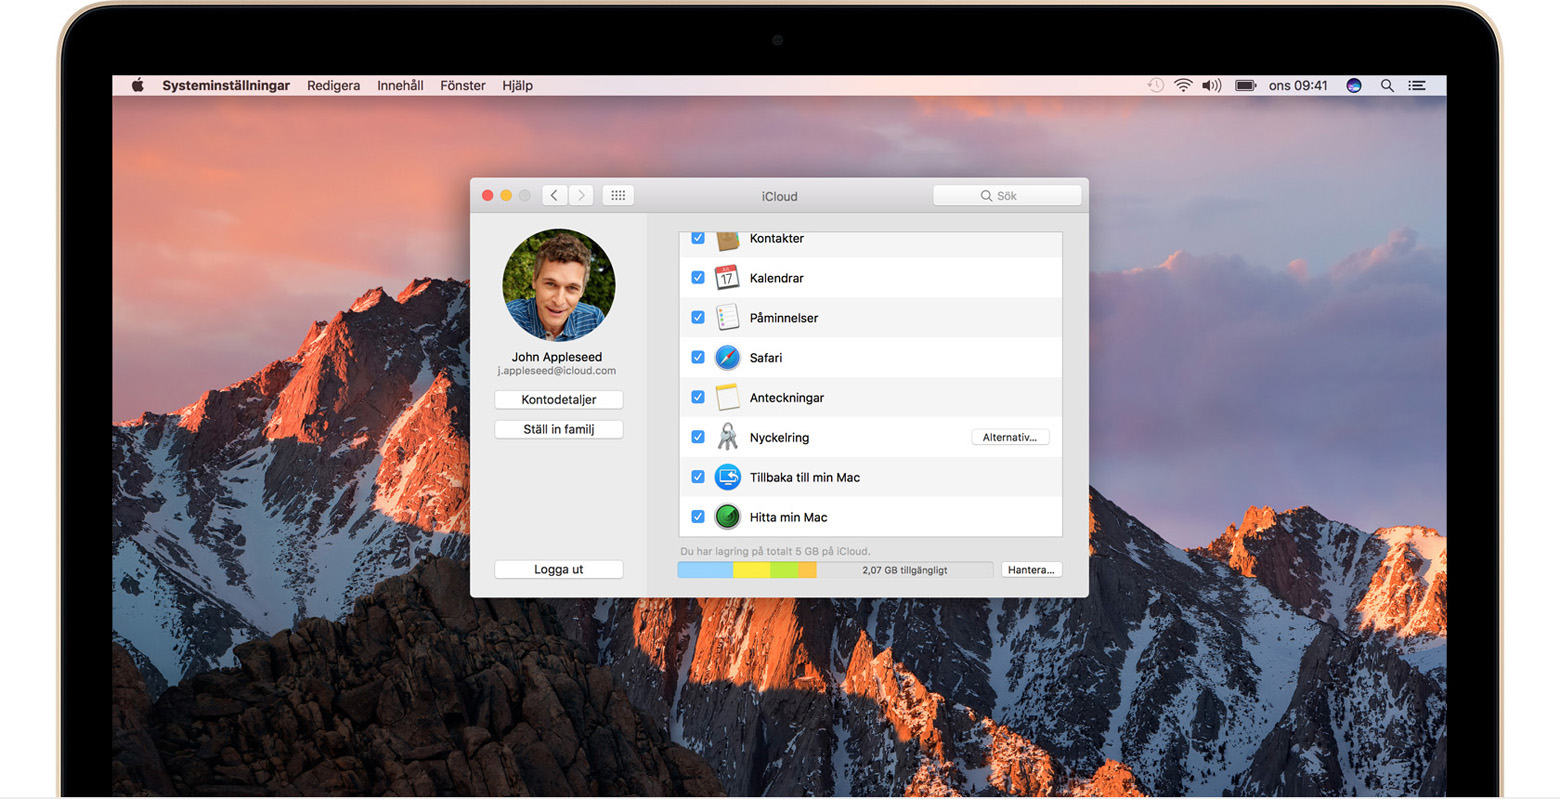Click the orange storage bar segment

point(807,570)
